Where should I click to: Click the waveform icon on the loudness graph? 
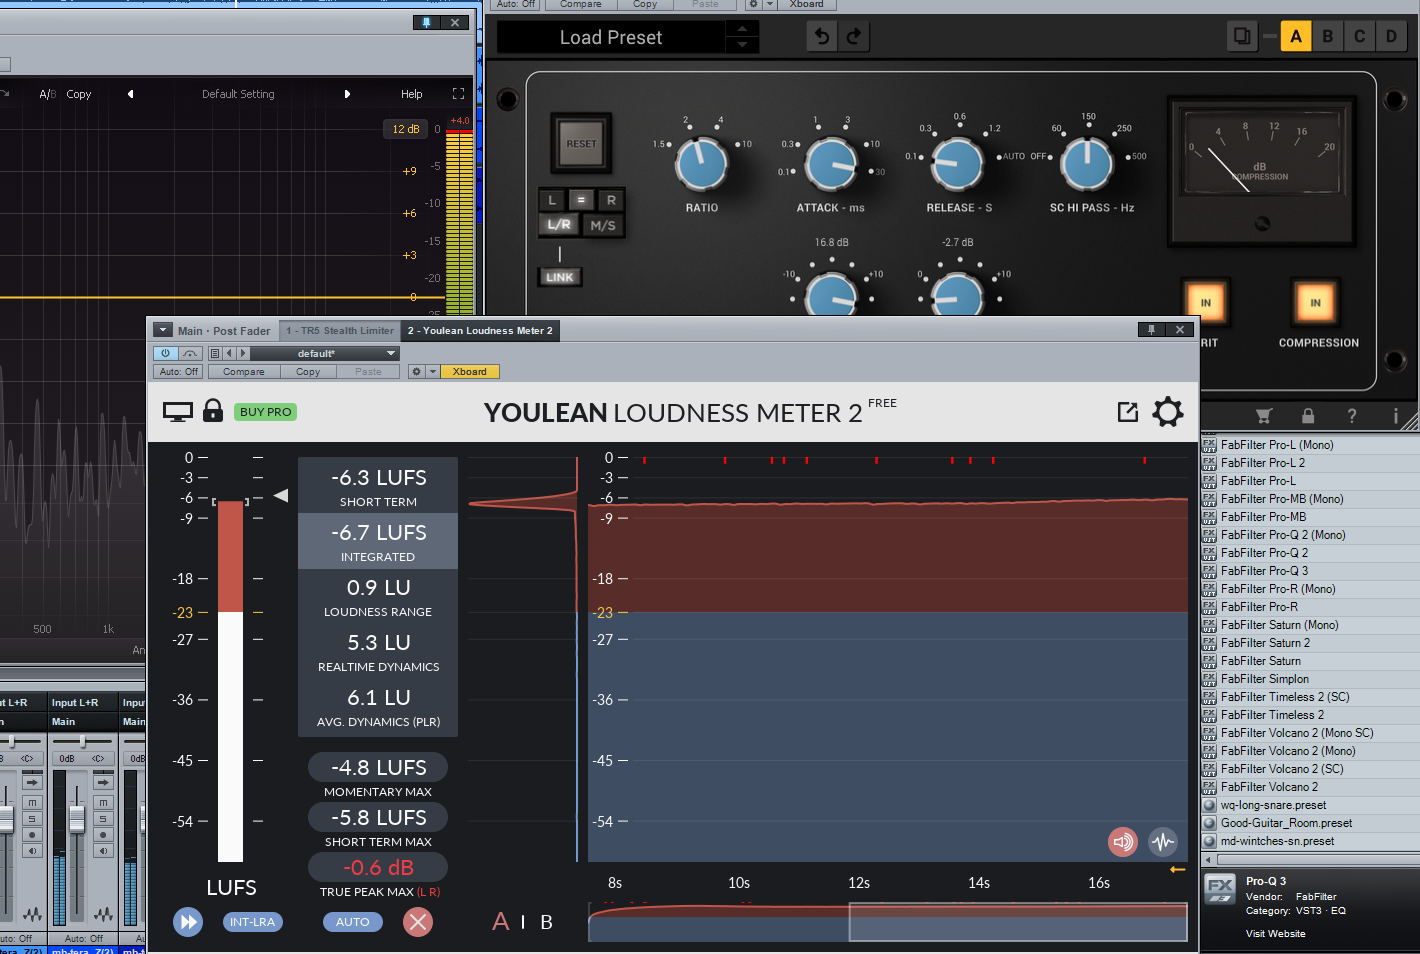(x=1163, y=842)
